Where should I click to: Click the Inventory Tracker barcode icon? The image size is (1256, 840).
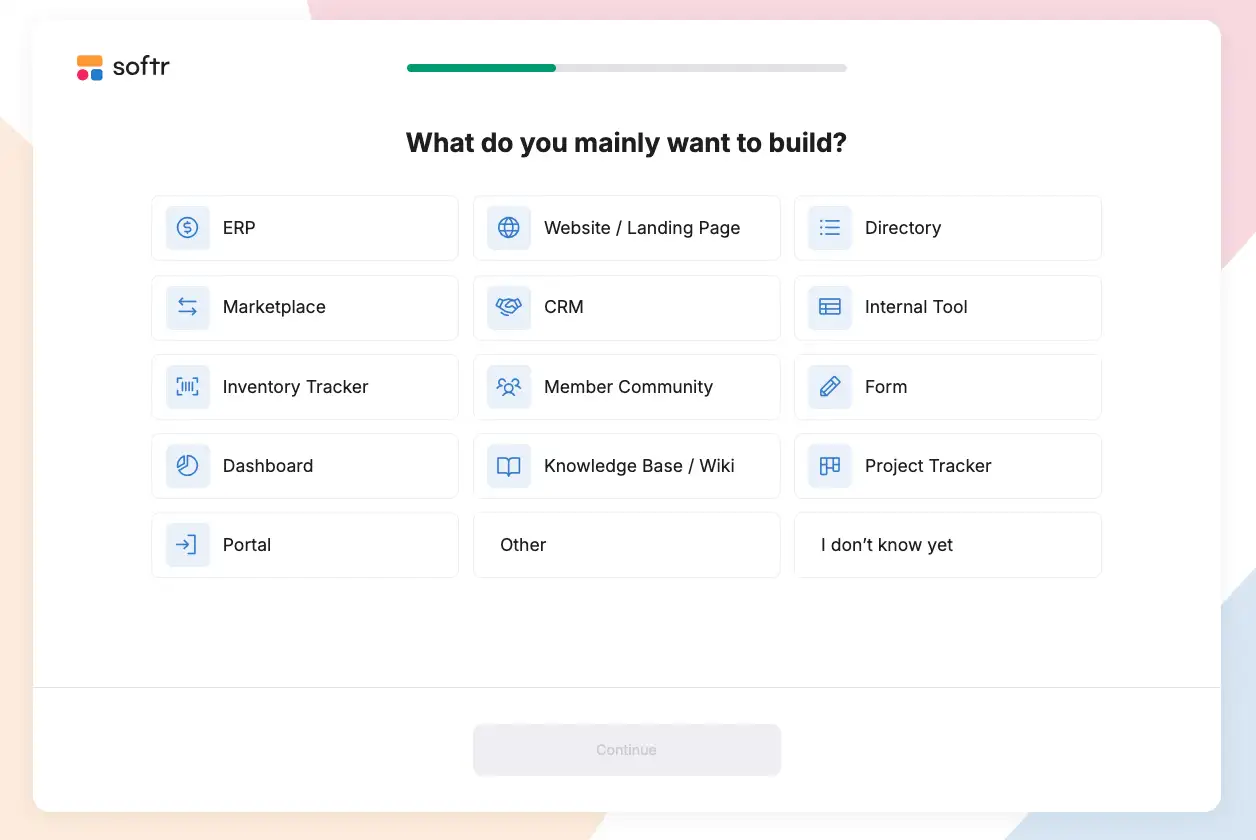(188, 387)
